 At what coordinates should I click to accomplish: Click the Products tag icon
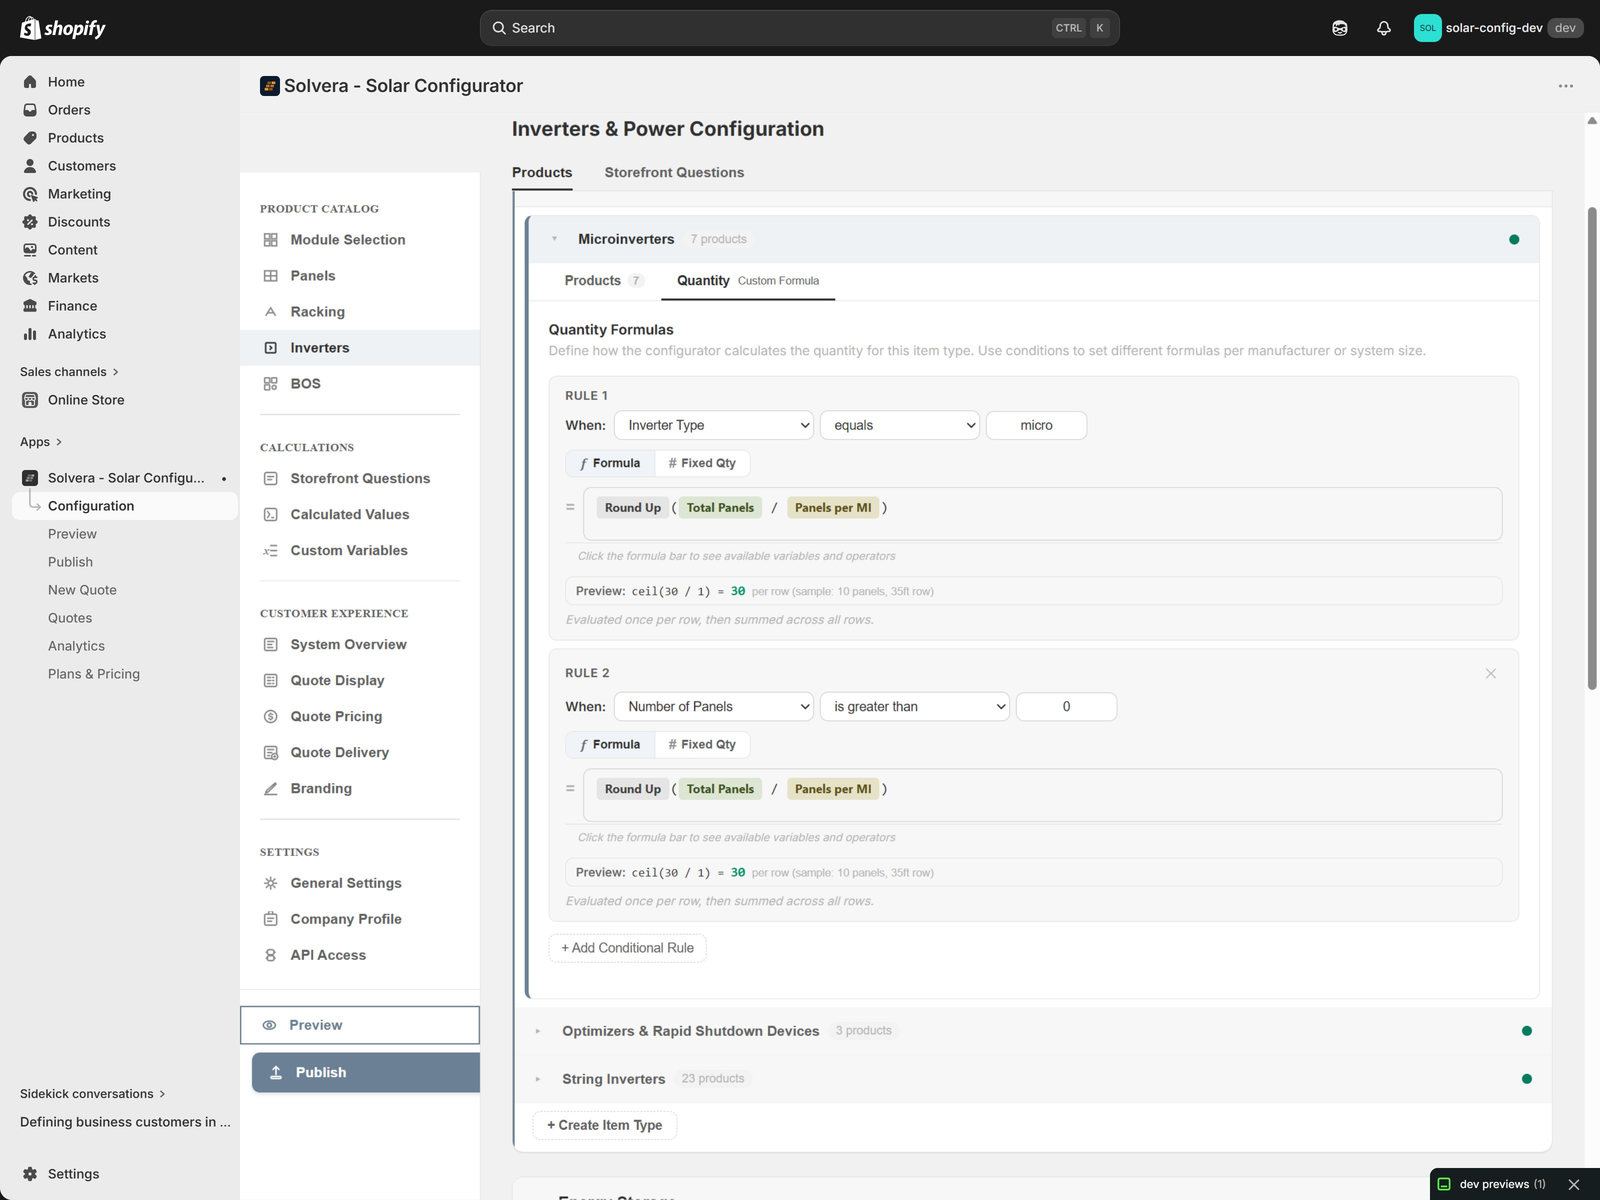point(30,138)
